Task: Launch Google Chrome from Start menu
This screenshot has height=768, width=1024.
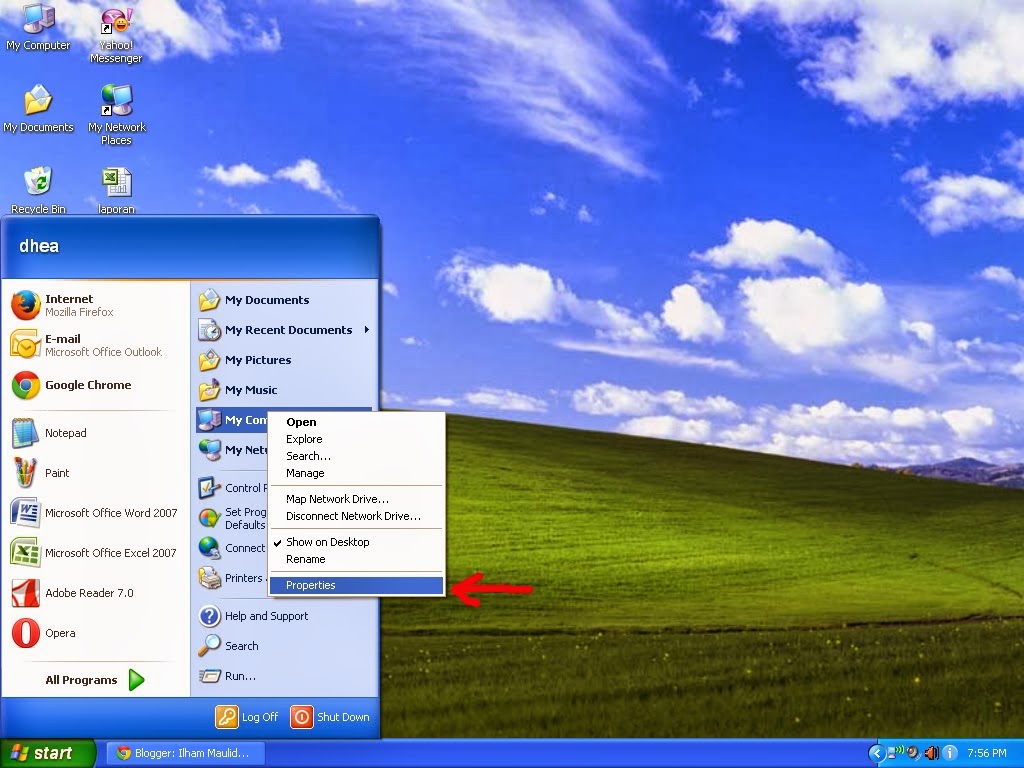Action: [95, 385]
